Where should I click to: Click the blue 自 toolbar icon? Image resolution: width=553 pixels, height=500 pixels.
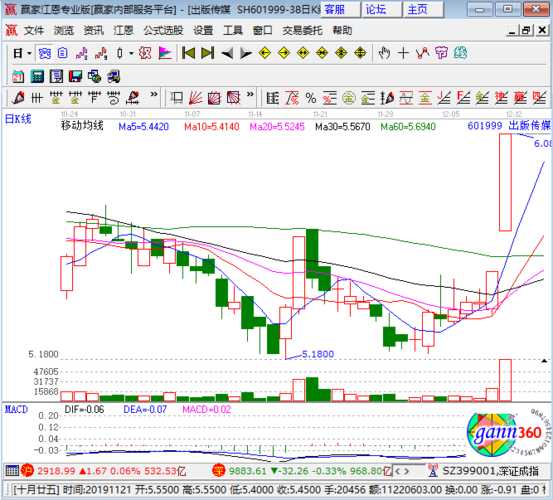(62, 54)
